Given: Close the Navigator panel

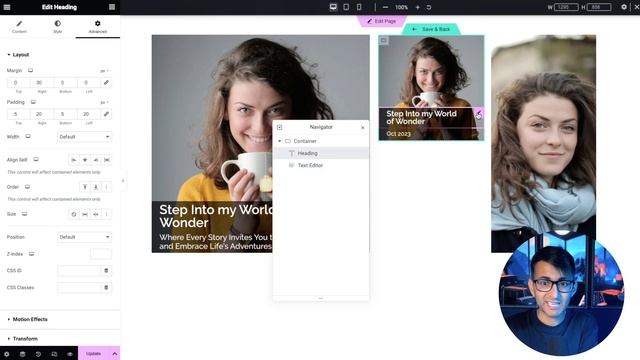Looking at the screenshot, I should tap(362, 128).
